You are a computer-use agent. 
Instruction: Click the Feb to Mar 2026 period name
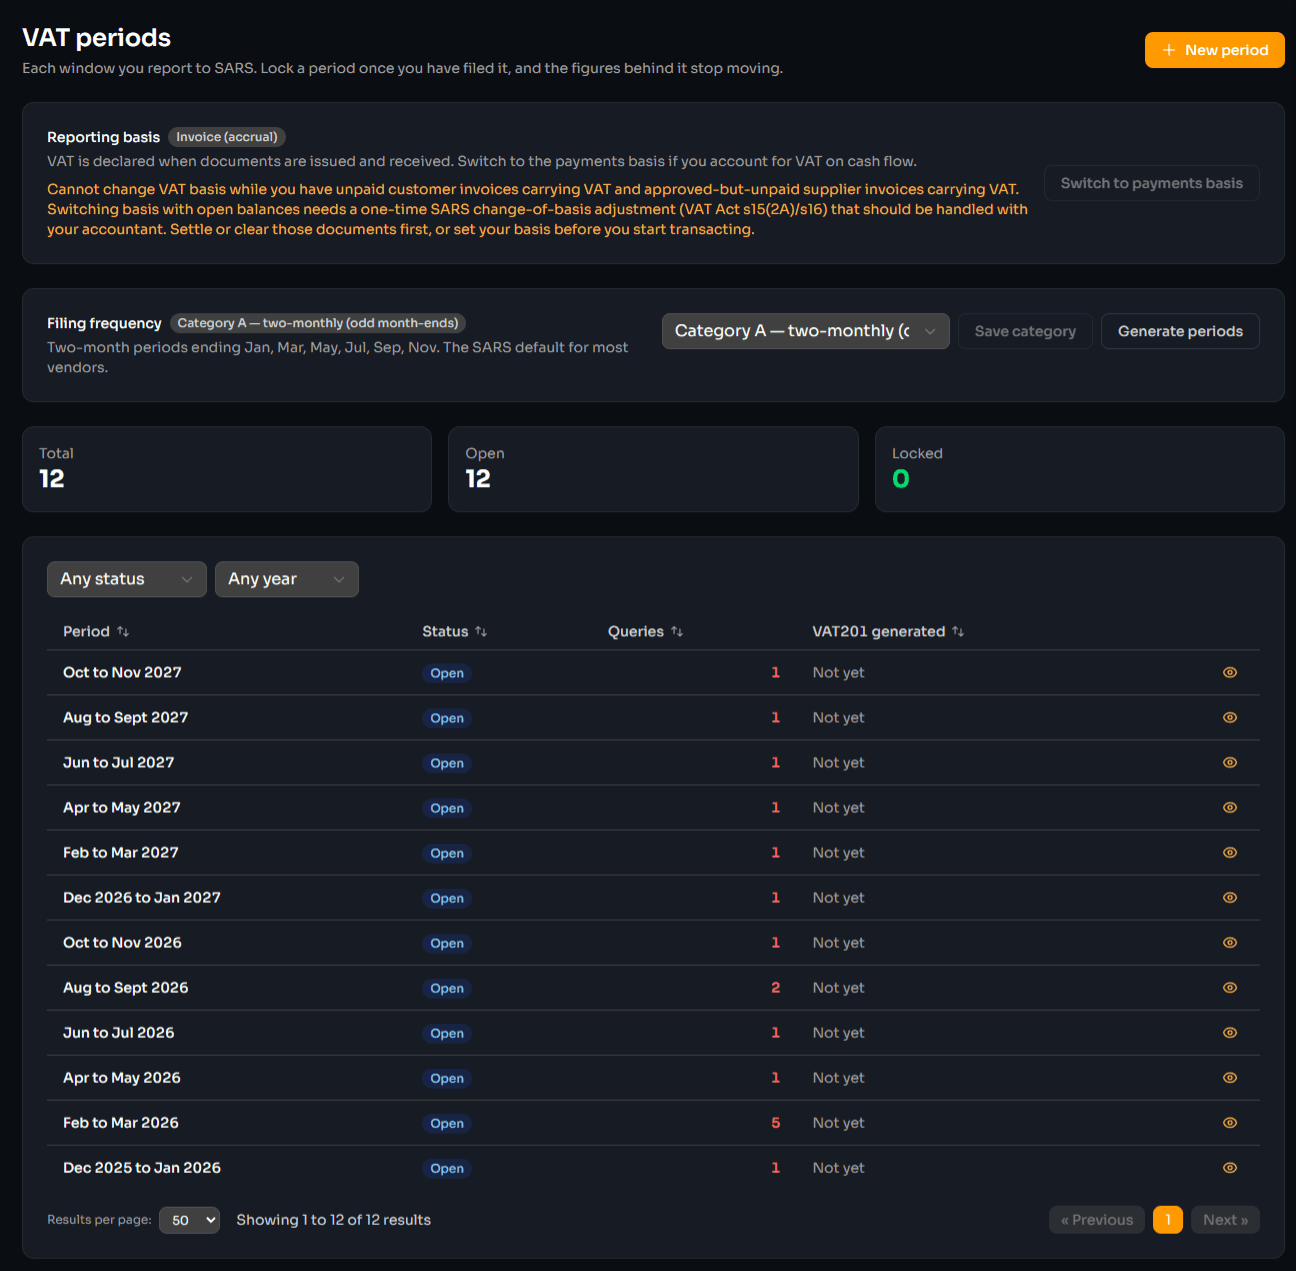[121, 1123]
